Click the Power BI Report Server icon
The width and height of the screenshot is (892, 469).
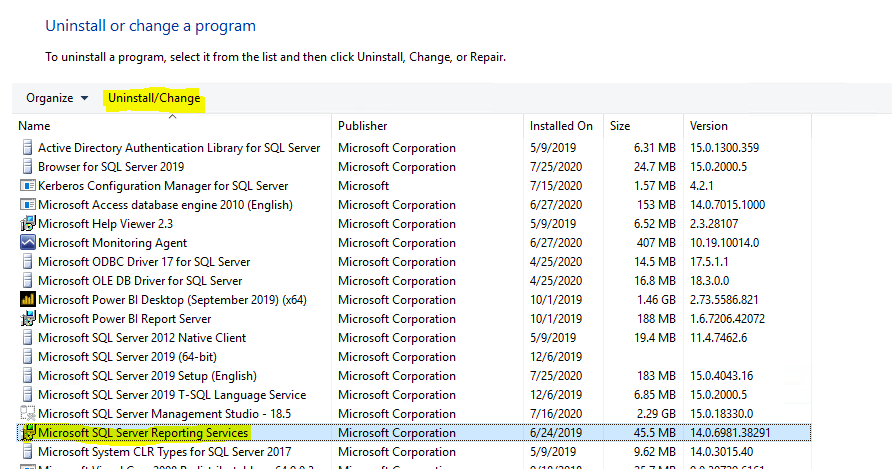(x=27, y=319)
